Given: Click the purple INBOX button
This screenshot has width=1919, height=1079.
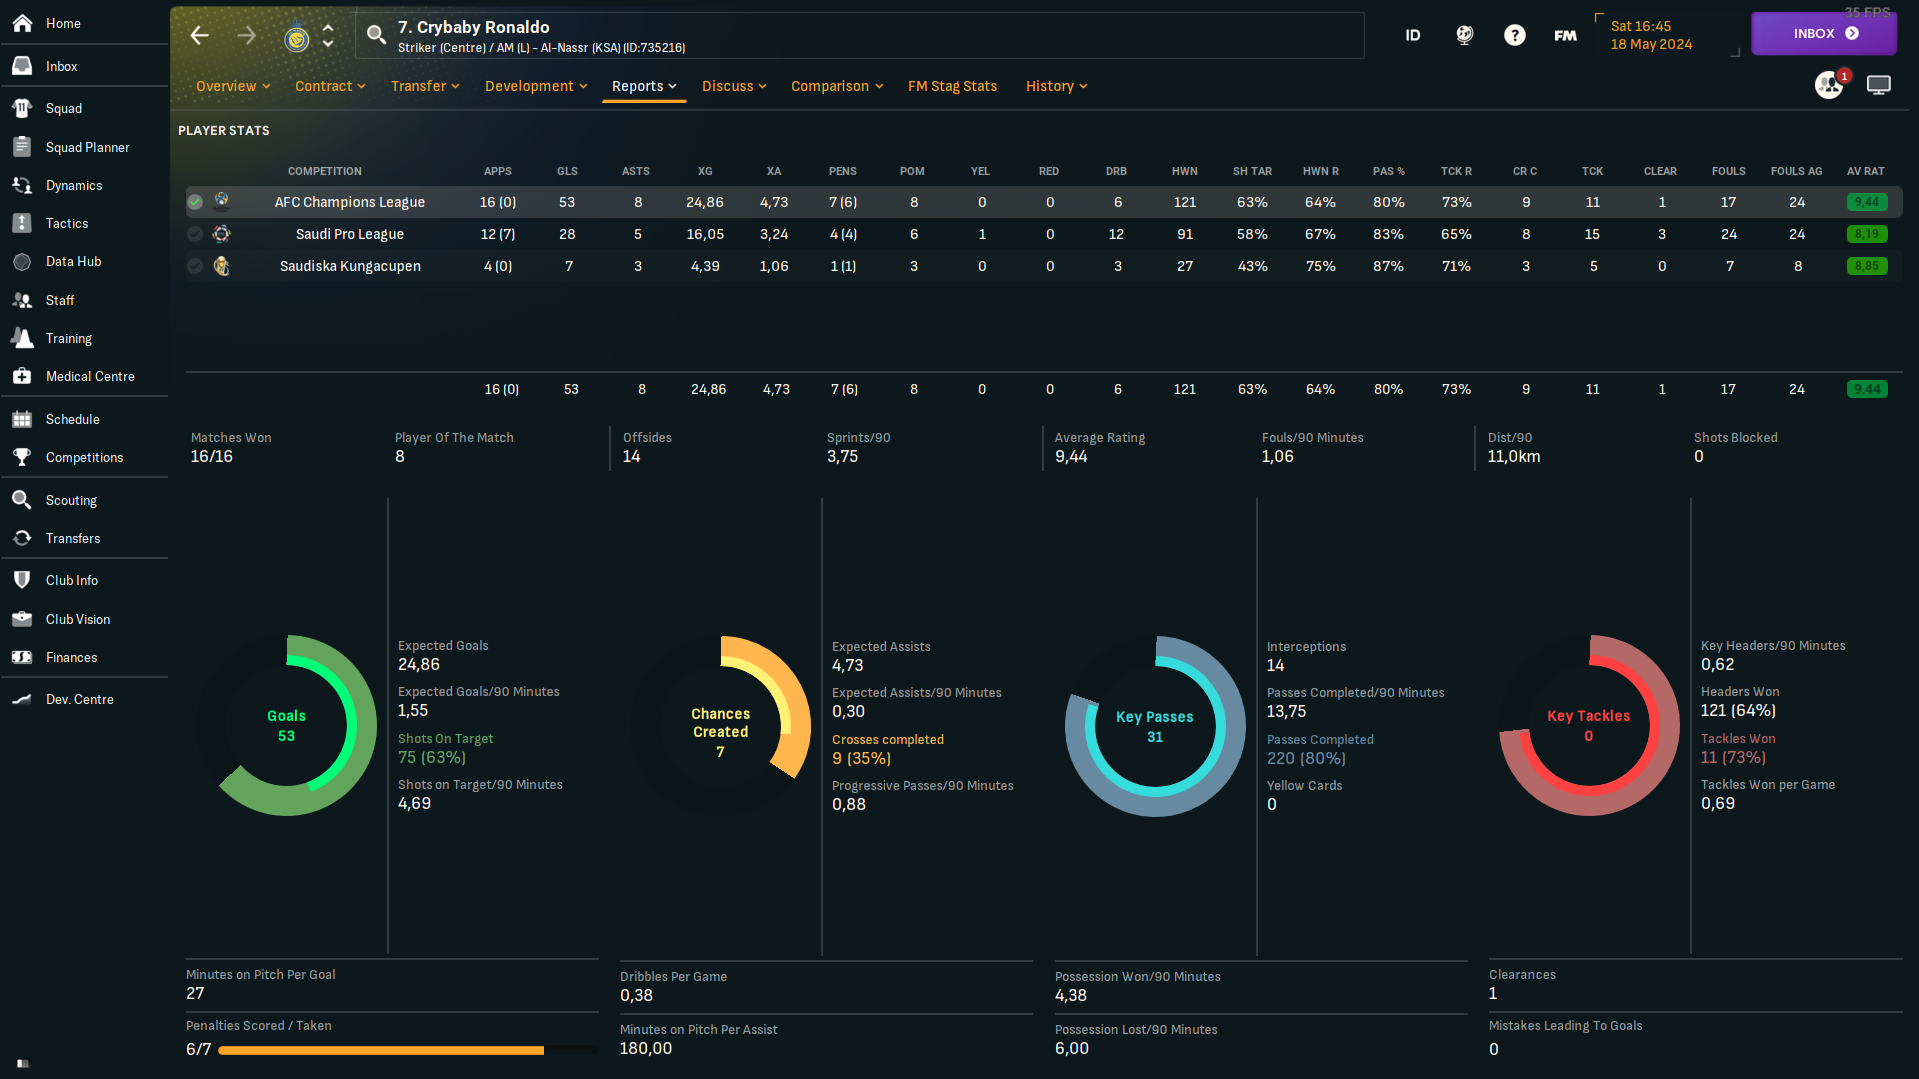Looking at the screenshot, I should [x=1824, y=33].
